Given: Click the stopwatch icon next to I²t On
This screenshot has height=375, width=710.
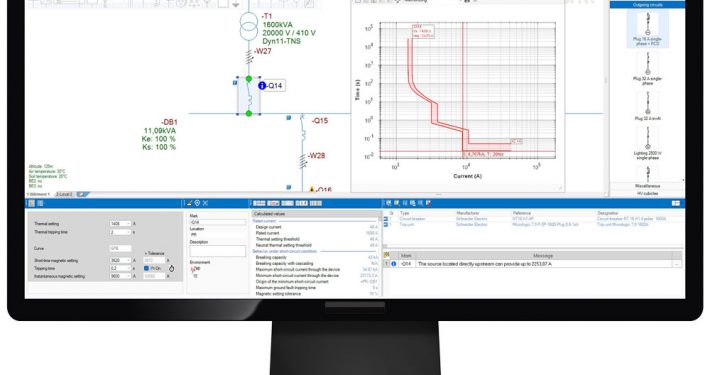Looking at the screenshot, I should [172, 269].
